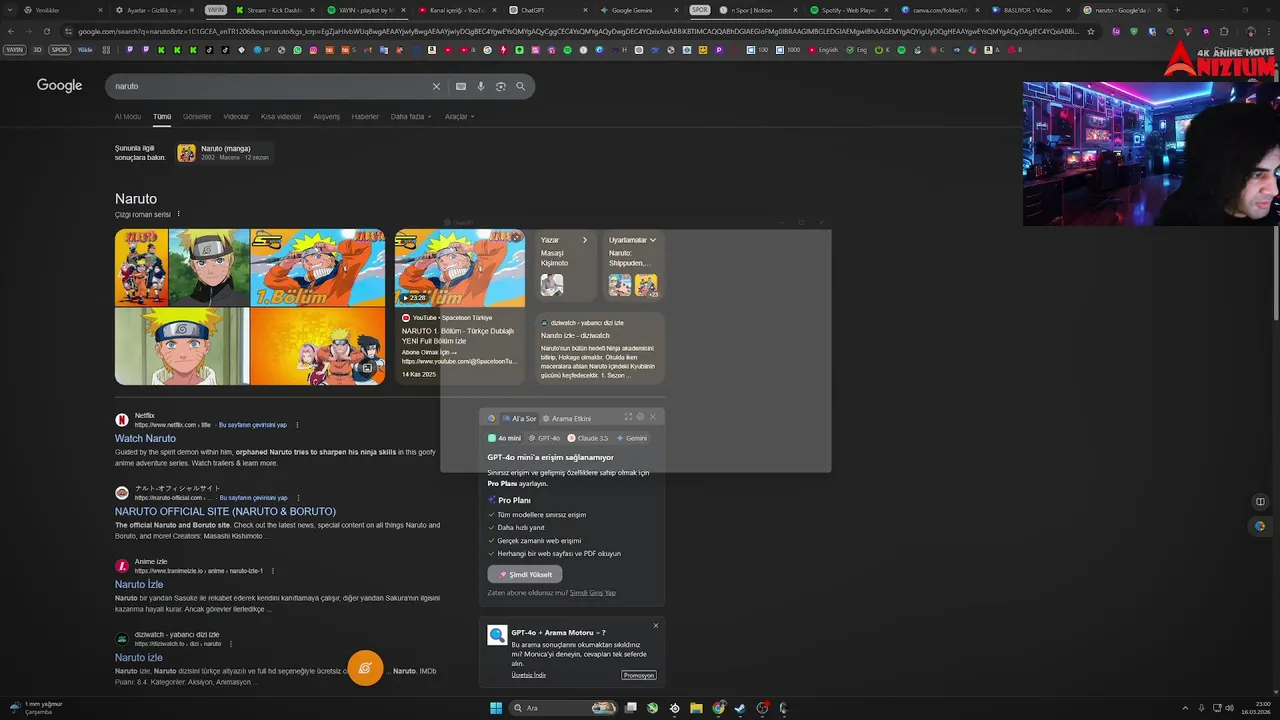1280x720 pixels.
Task: Bookmark this page with star icon
Action: [x=1090, y=31]
